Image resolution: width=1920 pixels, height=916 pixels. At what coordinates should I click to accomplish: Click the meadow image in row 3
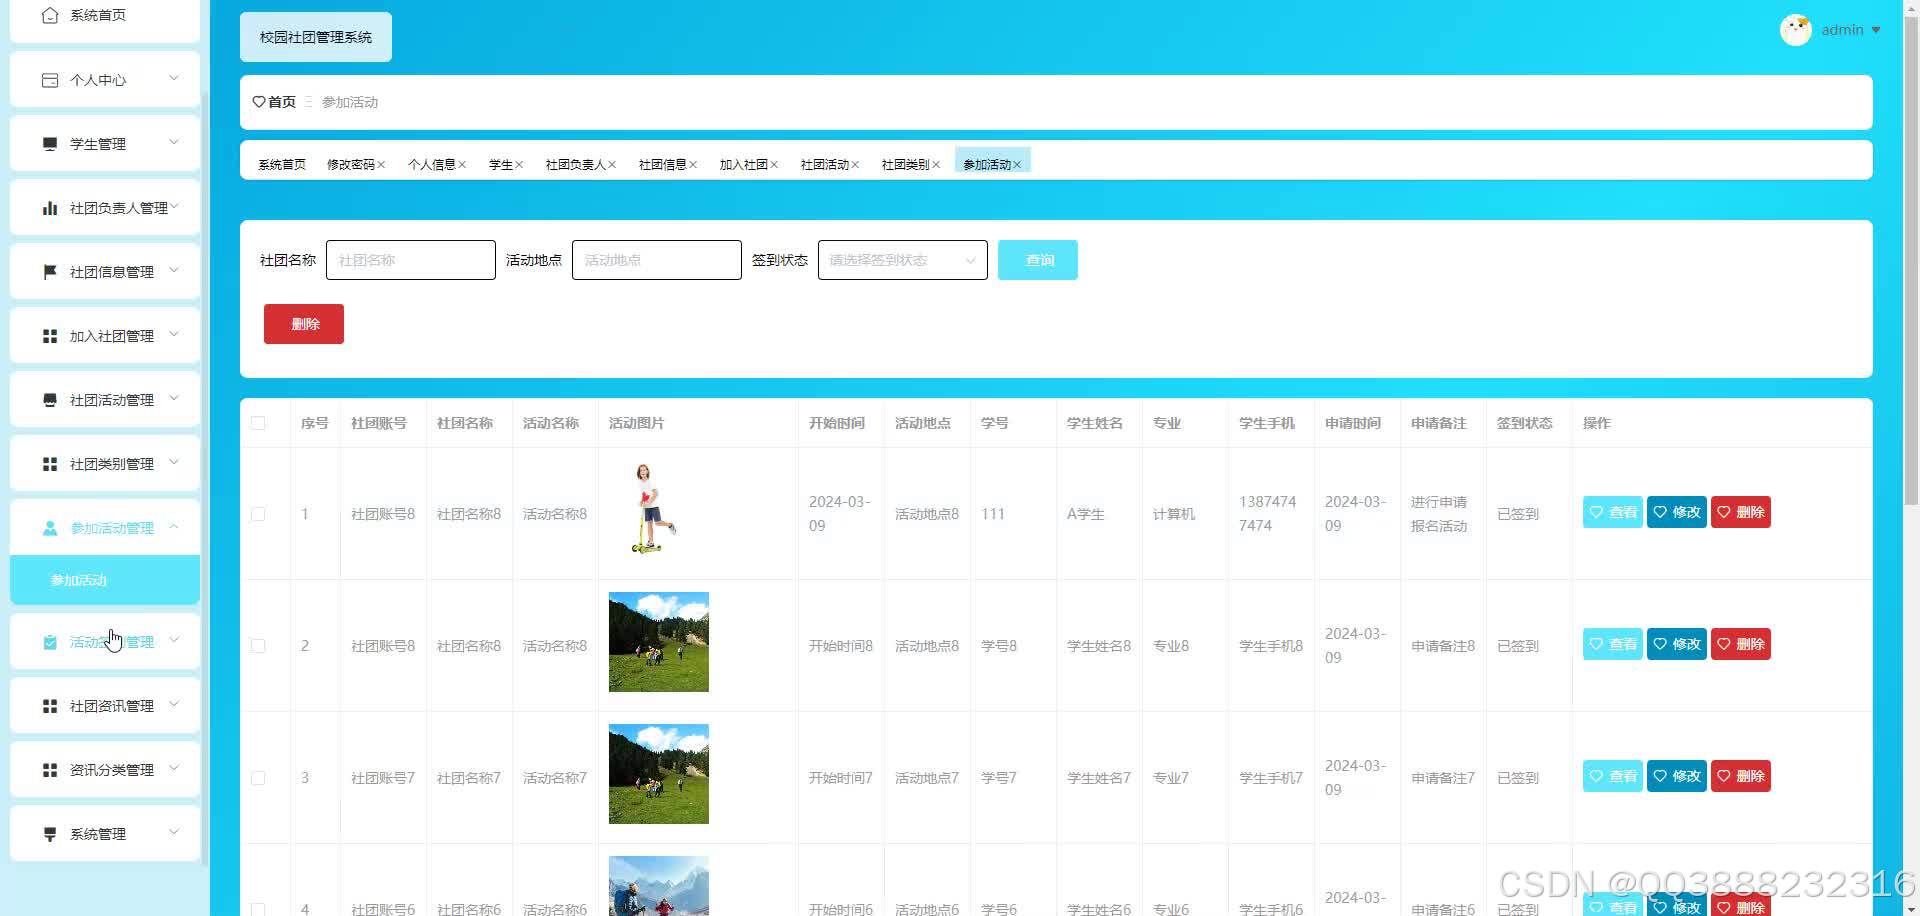[659, 774]
